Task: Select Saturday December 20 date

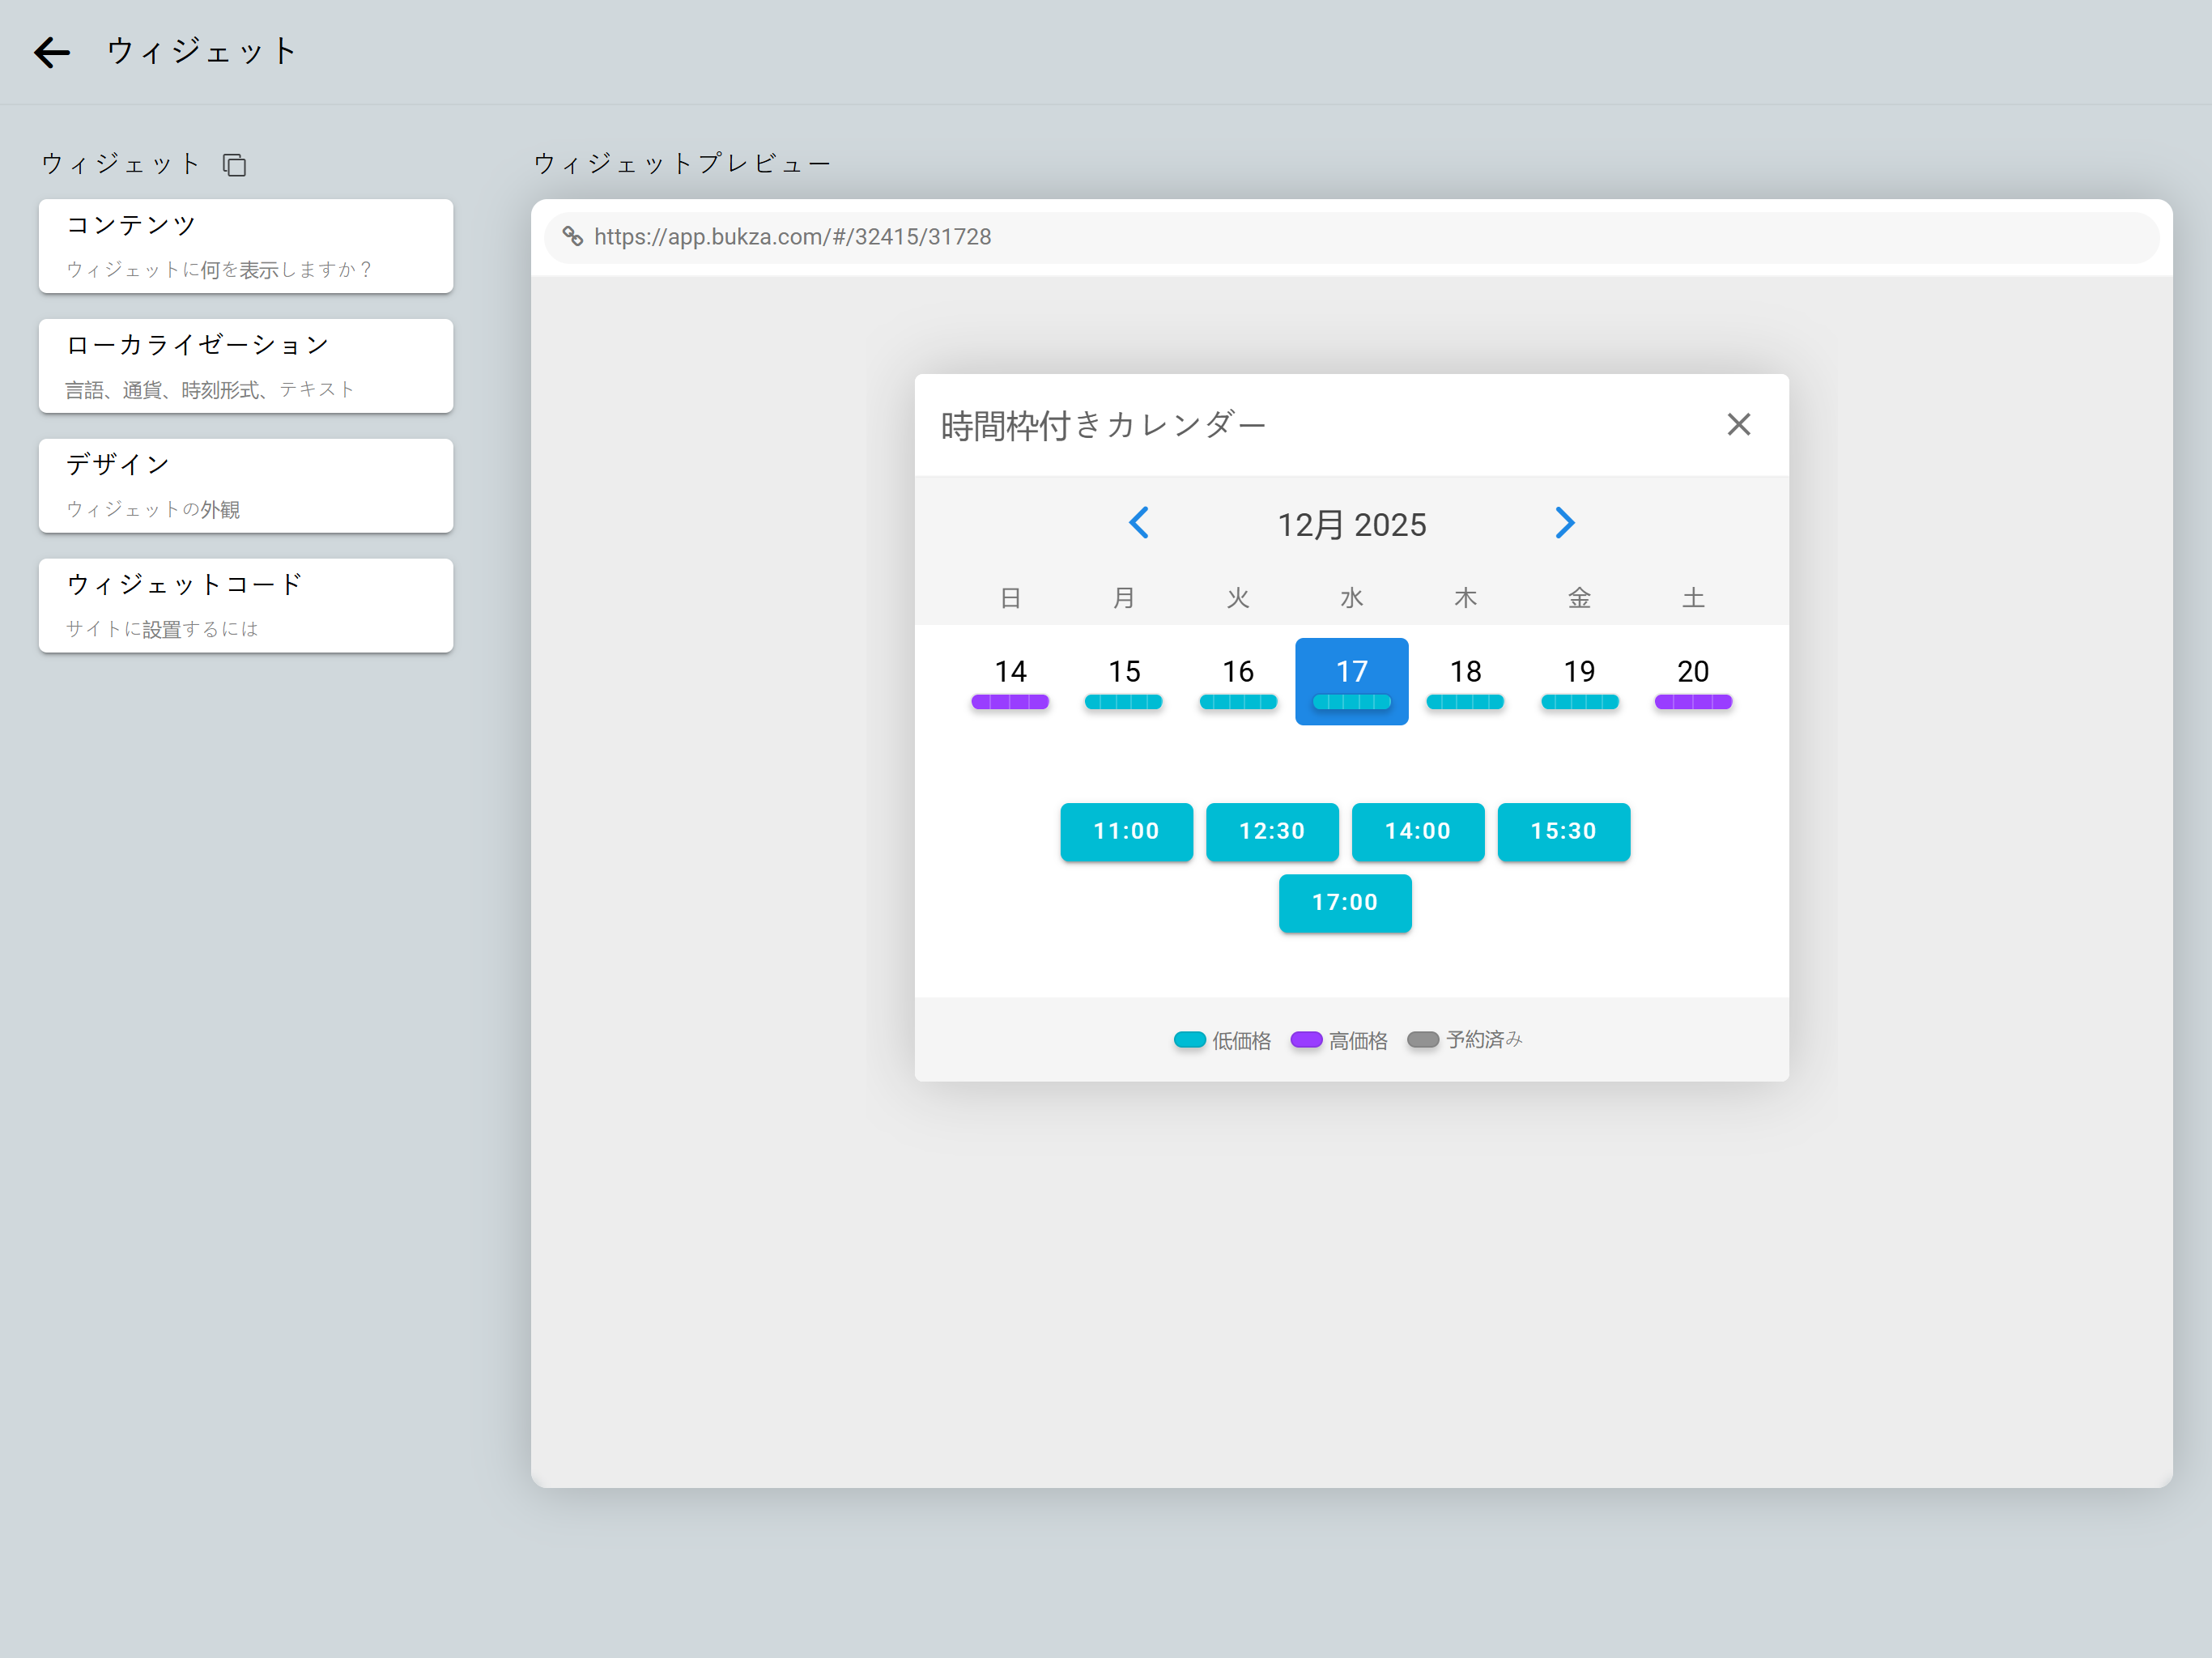Action: point(1692,681)
